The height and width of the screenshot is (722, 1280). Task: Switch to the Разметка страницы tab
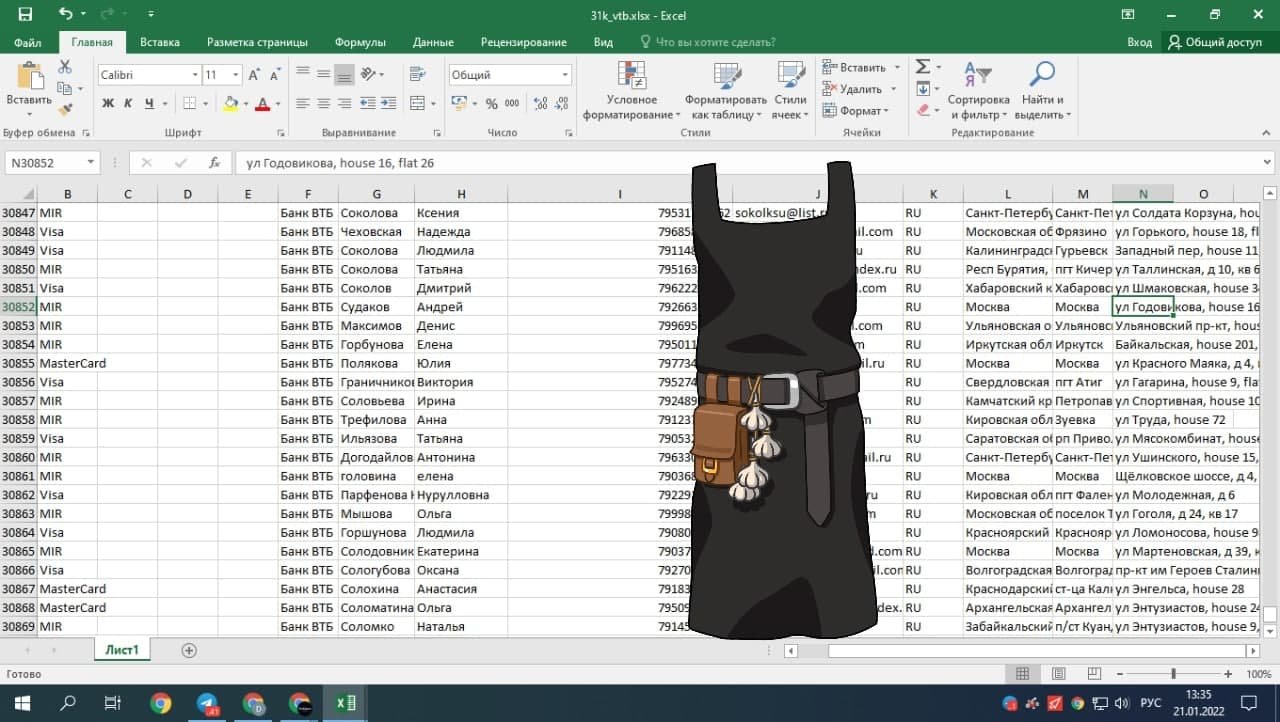pos(257,42)
